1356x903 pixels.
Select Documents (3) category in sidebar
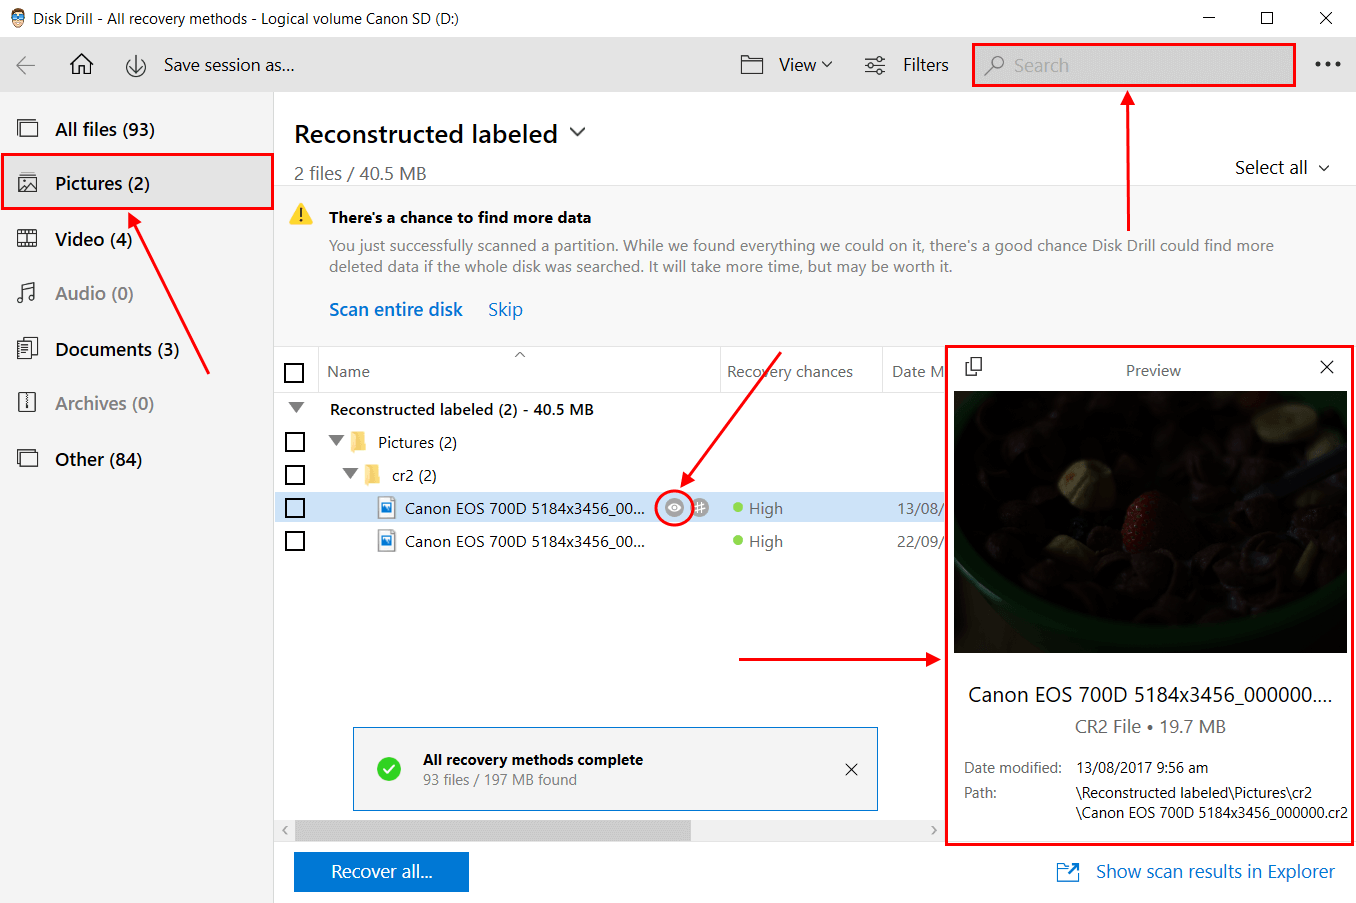pos(116,349)
